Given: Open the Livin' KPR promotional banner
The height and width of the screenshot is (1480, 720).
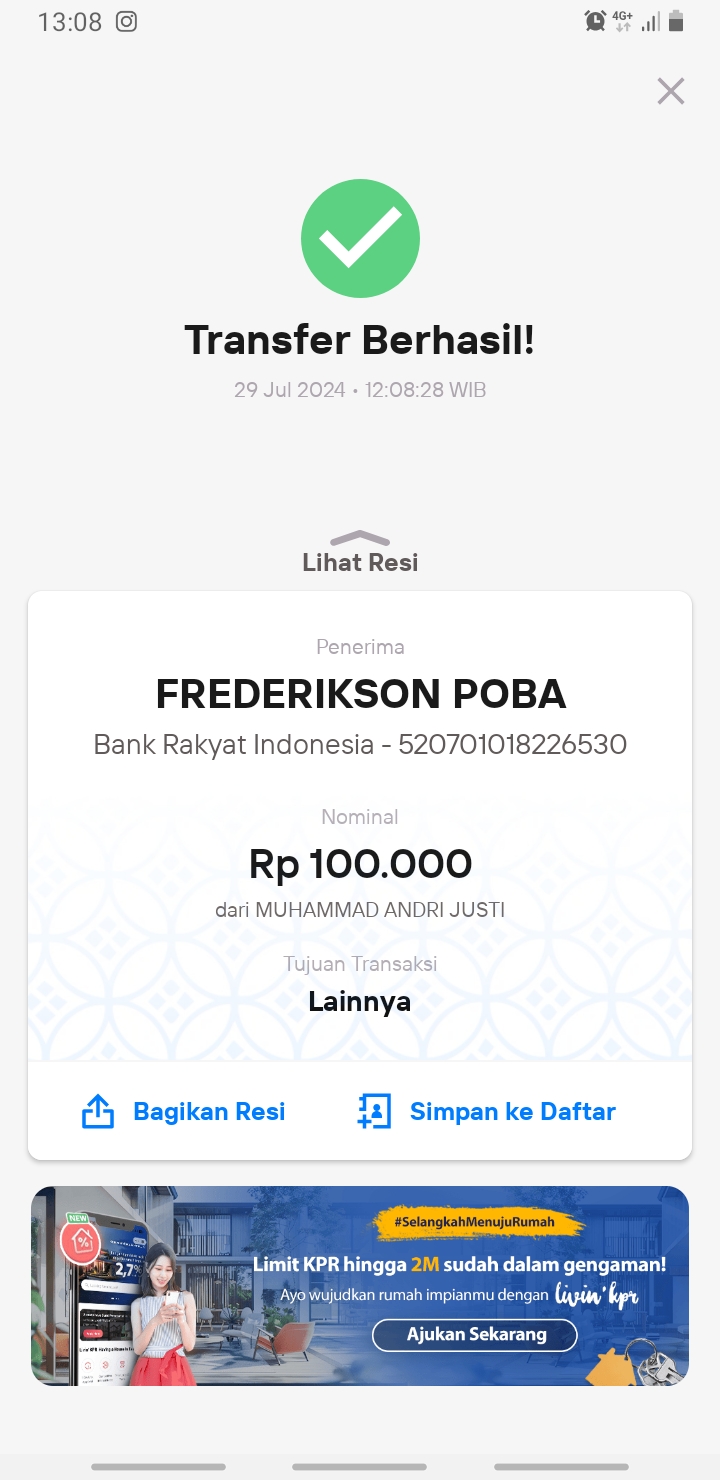Looking at the screenshot, I should [360, 1286].
